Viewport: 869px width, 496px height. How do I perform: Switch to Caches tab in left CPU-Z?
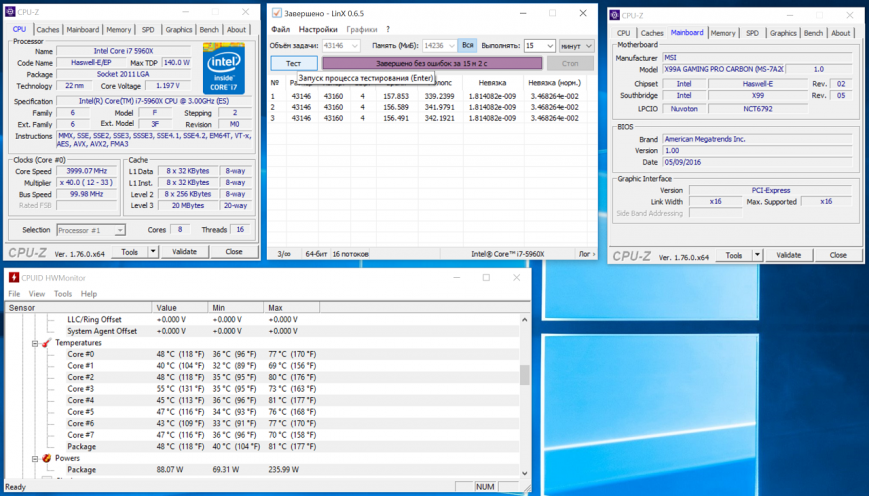coord(48,29)
